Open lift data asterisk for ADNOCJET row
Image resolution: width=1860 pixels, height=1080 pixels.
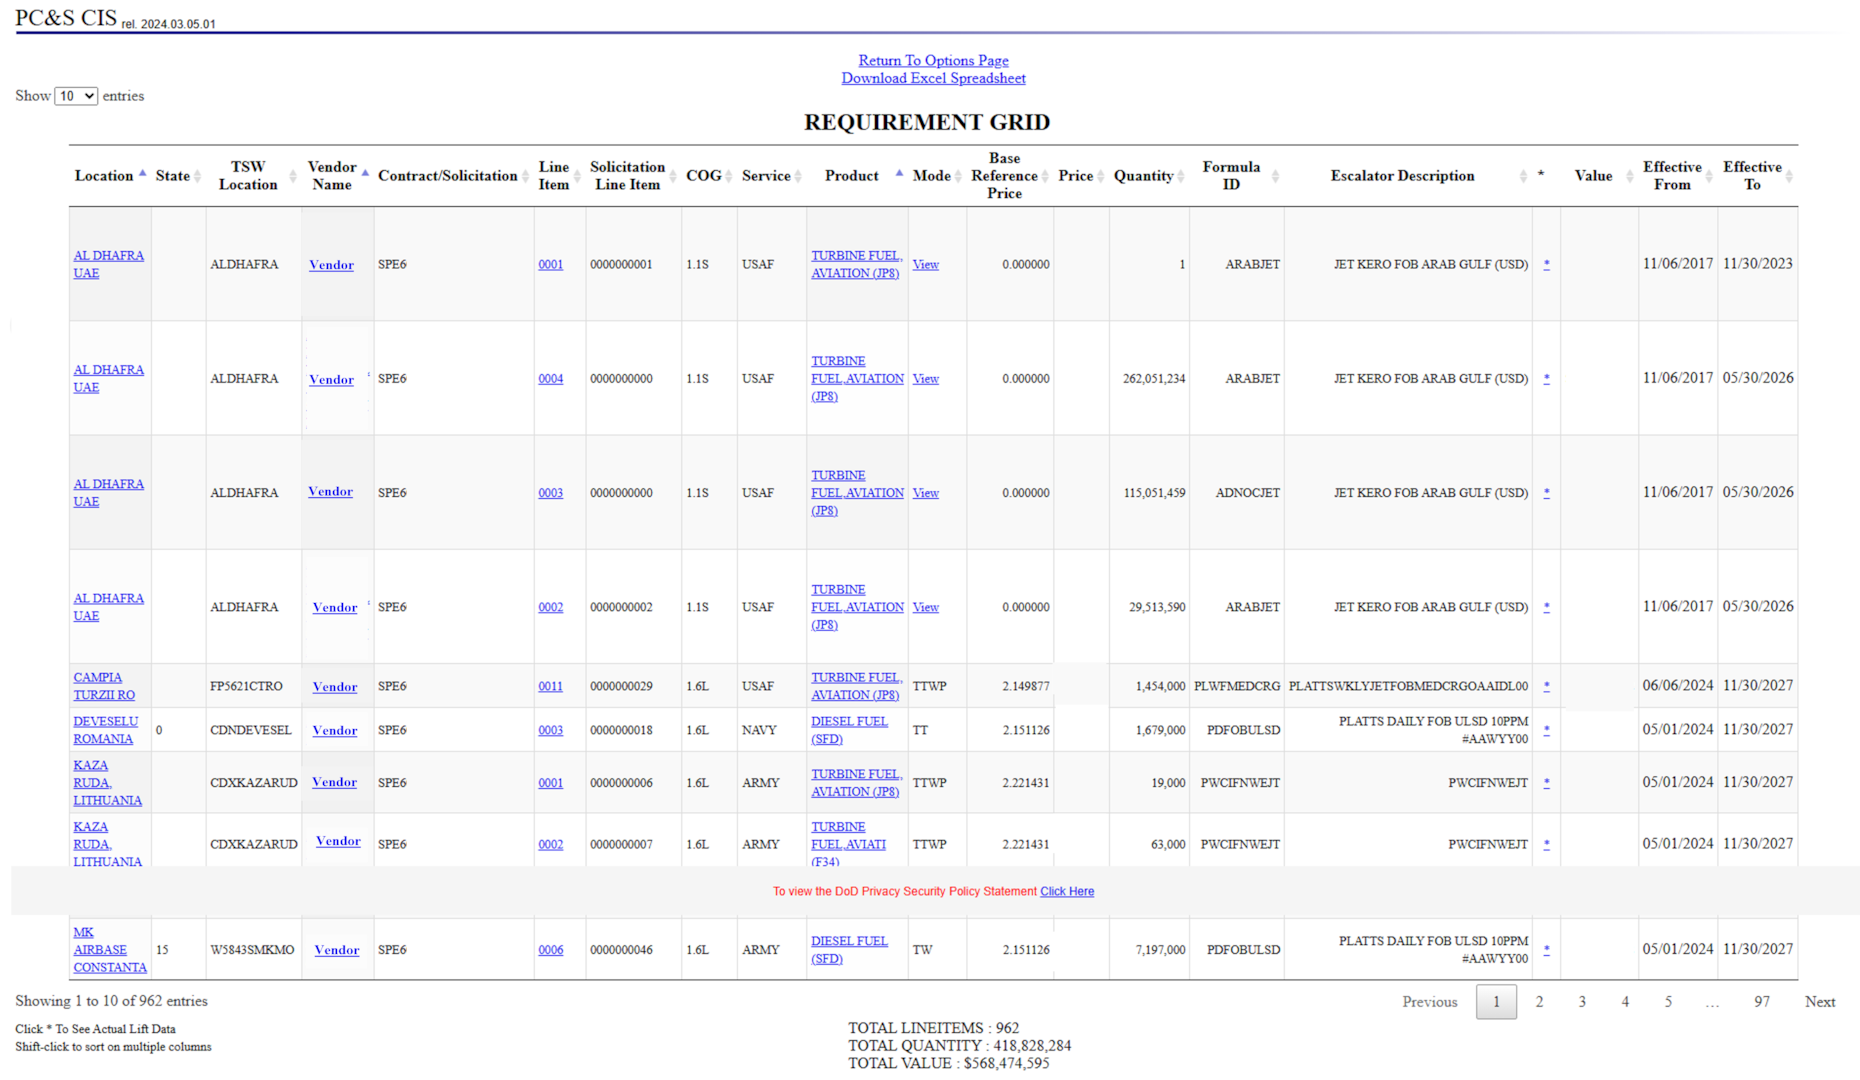[x=1546, y=493]
